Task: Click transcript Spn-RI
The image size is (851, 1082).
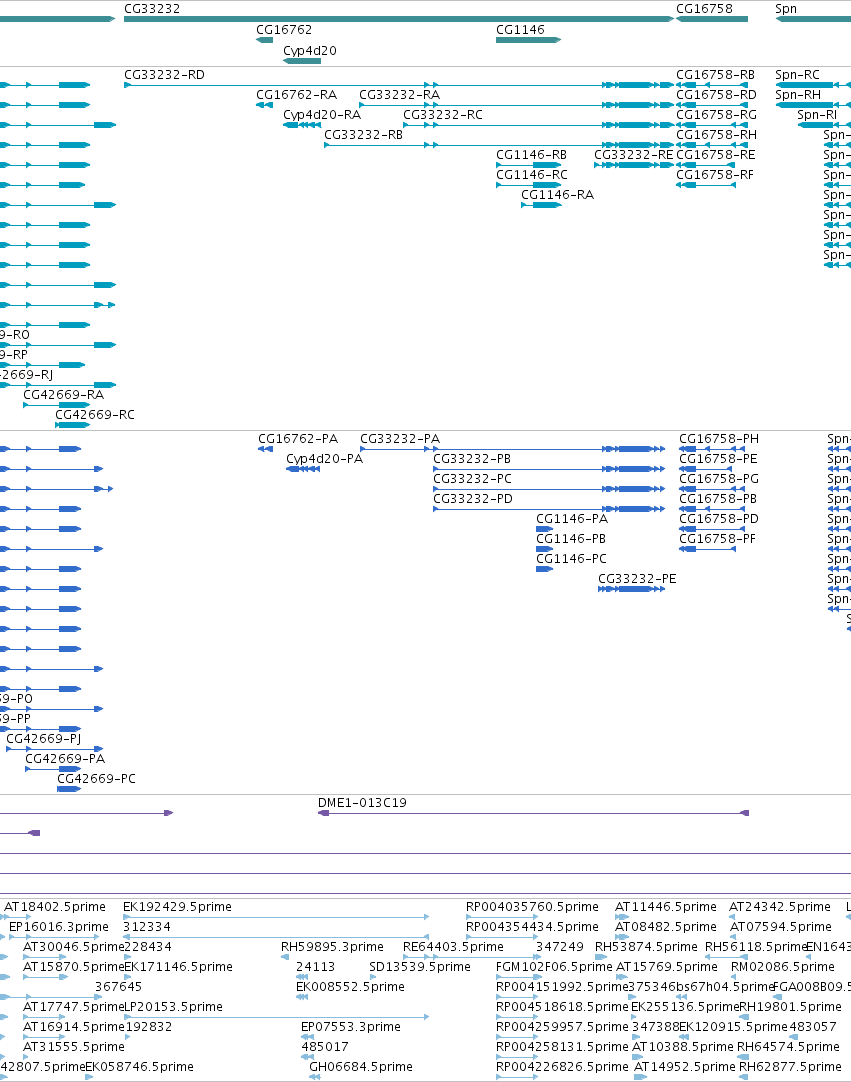Action: pyautogui.click(x=817, y=115)
